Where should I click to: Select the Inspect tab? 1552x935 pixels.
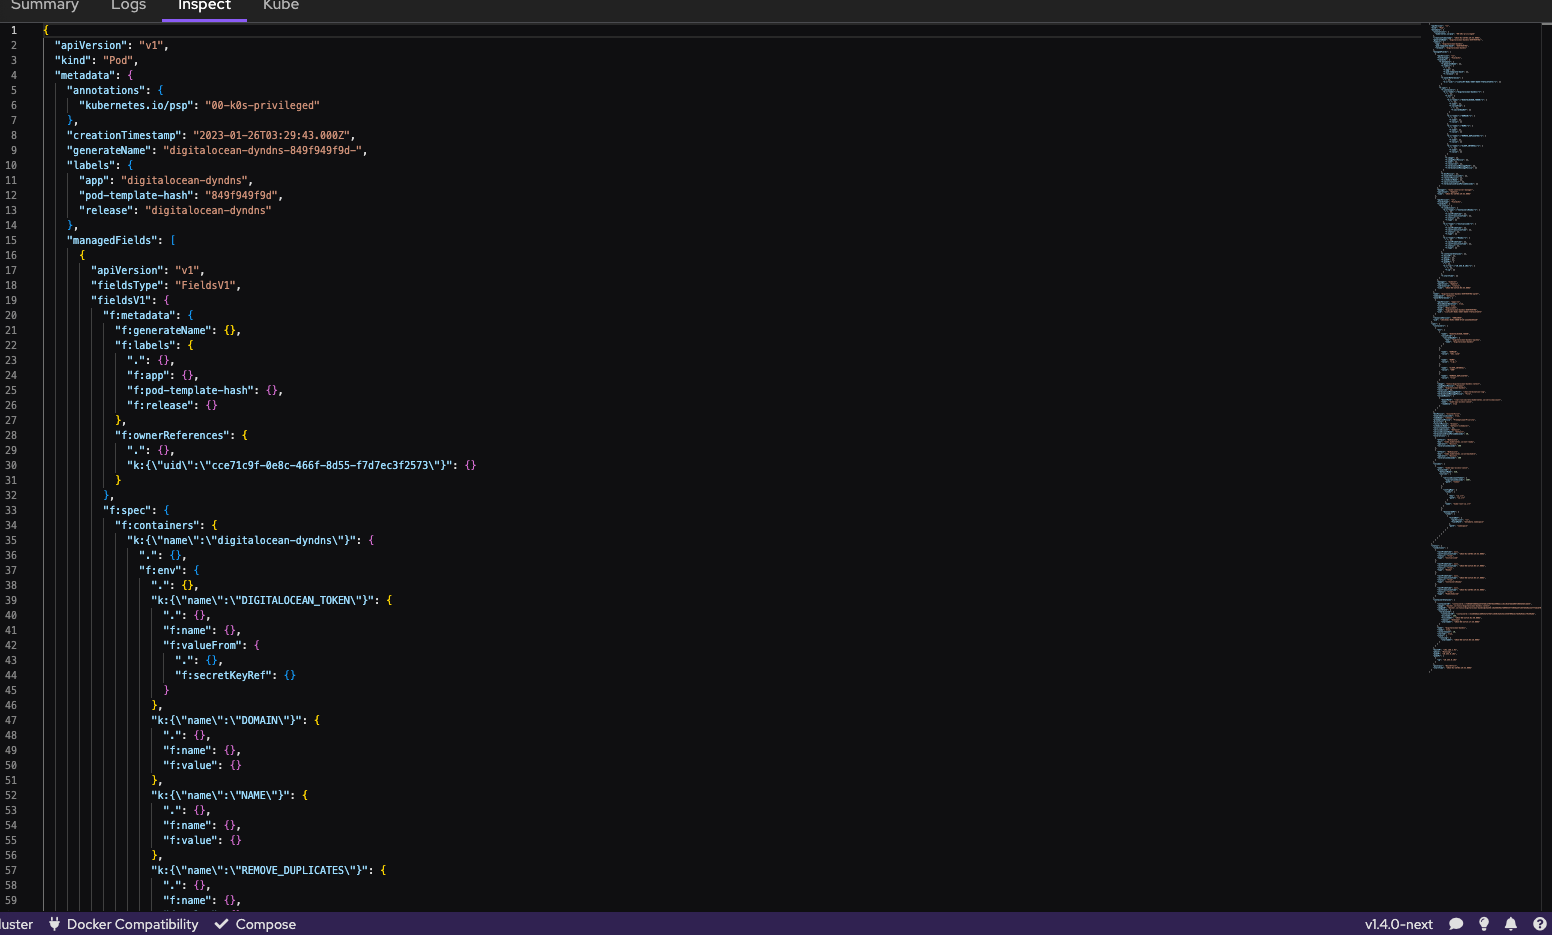pyautogui.click(x=203, y=6)
